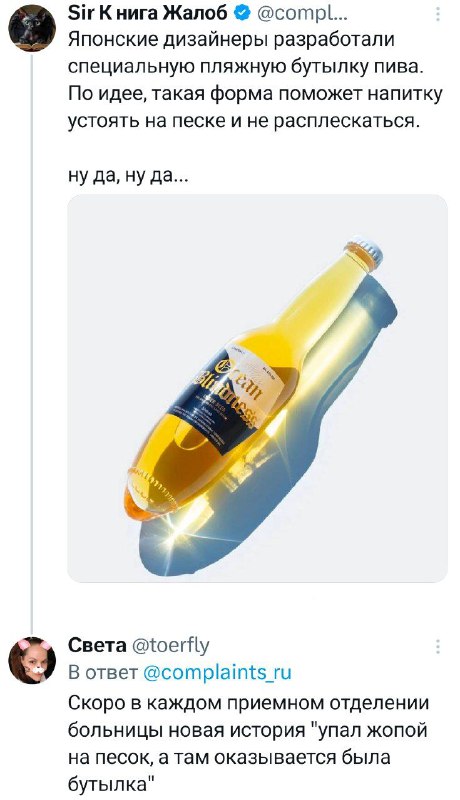
Task: Open the three-dot menu on Света's reply
Action: point(438,646)
